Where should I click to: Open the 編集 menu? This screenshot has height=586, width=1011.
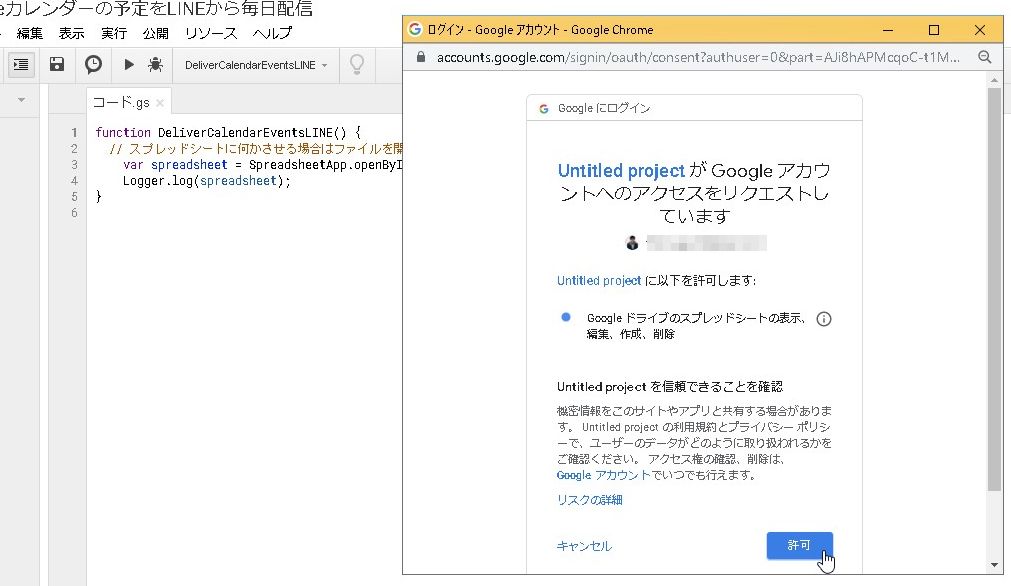30,33
